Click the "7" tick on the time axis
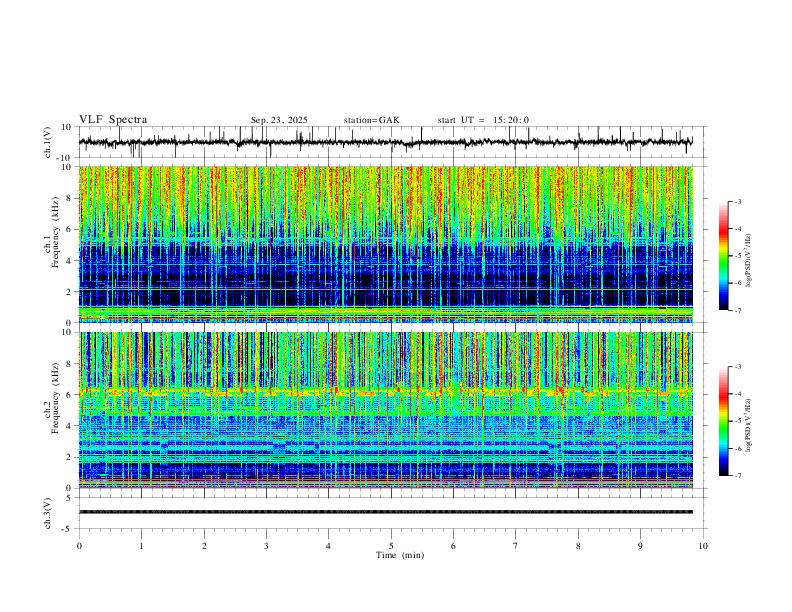The height and width of the screenshot is (612, 792). [x=516, y=546]
